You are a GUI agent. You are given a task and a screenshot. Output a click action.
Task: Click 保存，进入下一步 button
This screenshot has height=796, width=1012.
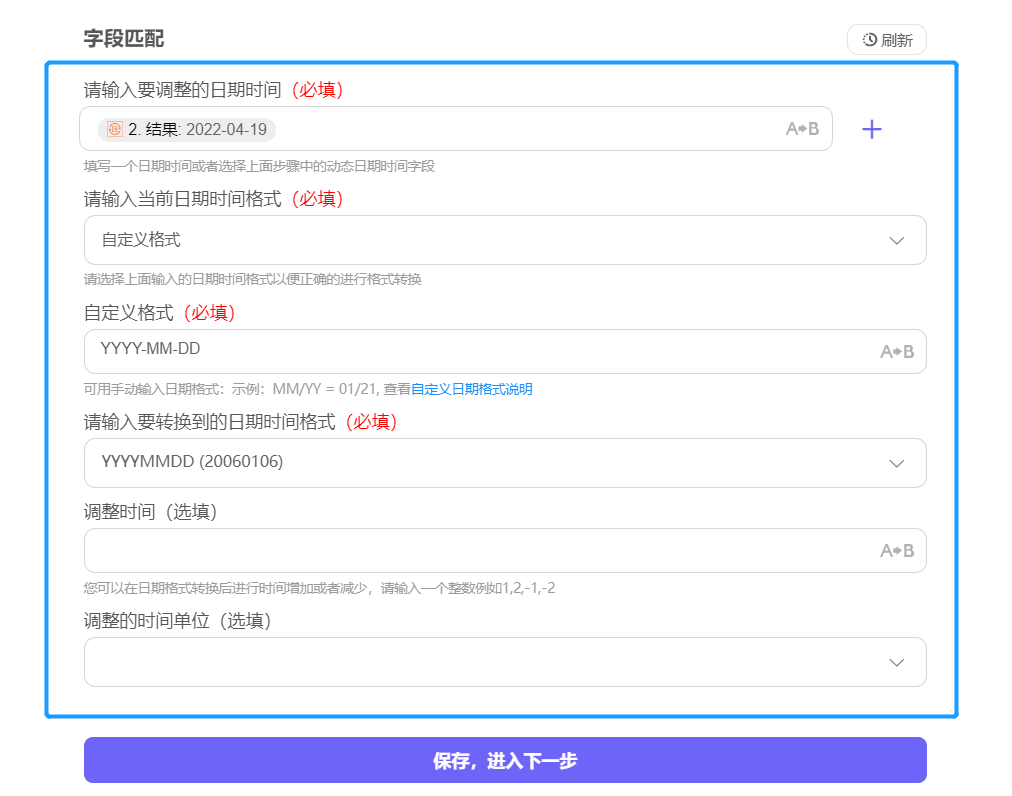[x=505, y=760]
